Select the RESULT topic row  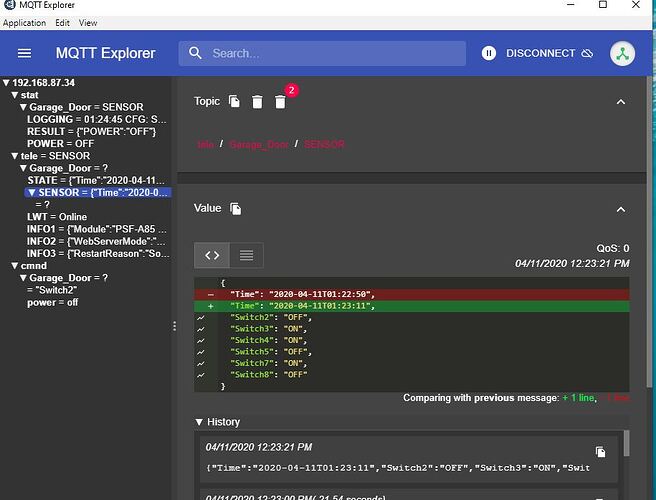[x=92, y=131]
